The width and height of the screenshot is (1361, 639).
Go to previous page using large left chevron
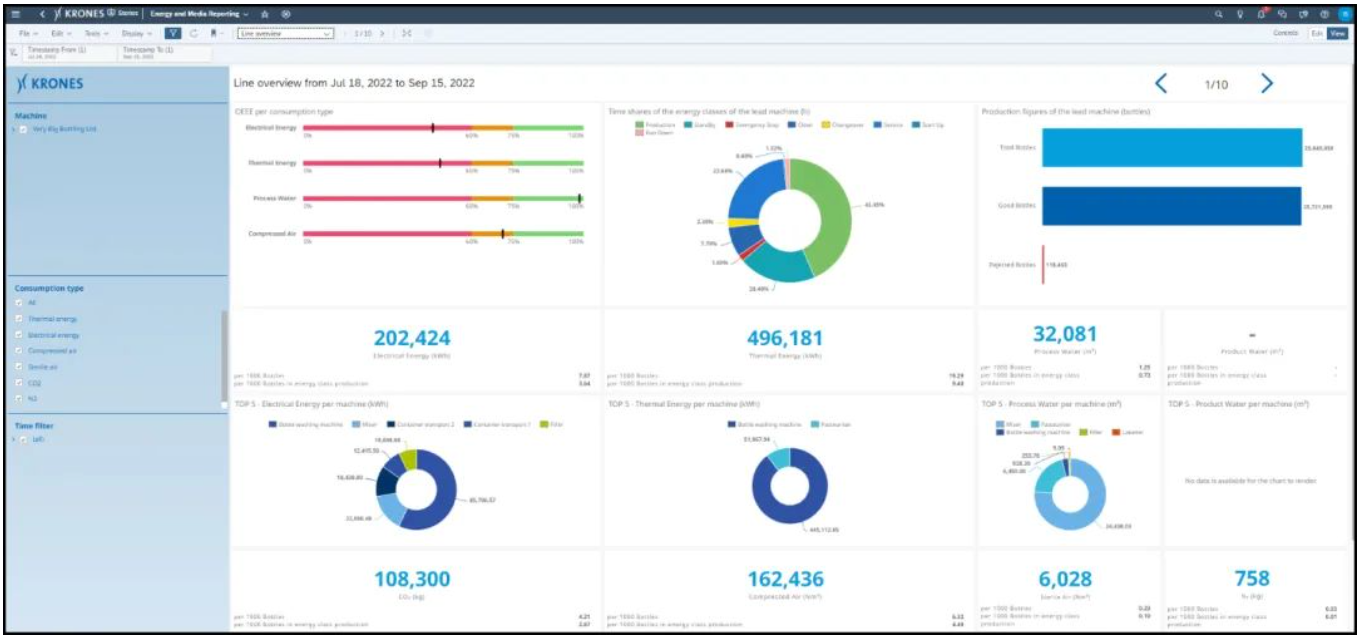pos(1161,84)
